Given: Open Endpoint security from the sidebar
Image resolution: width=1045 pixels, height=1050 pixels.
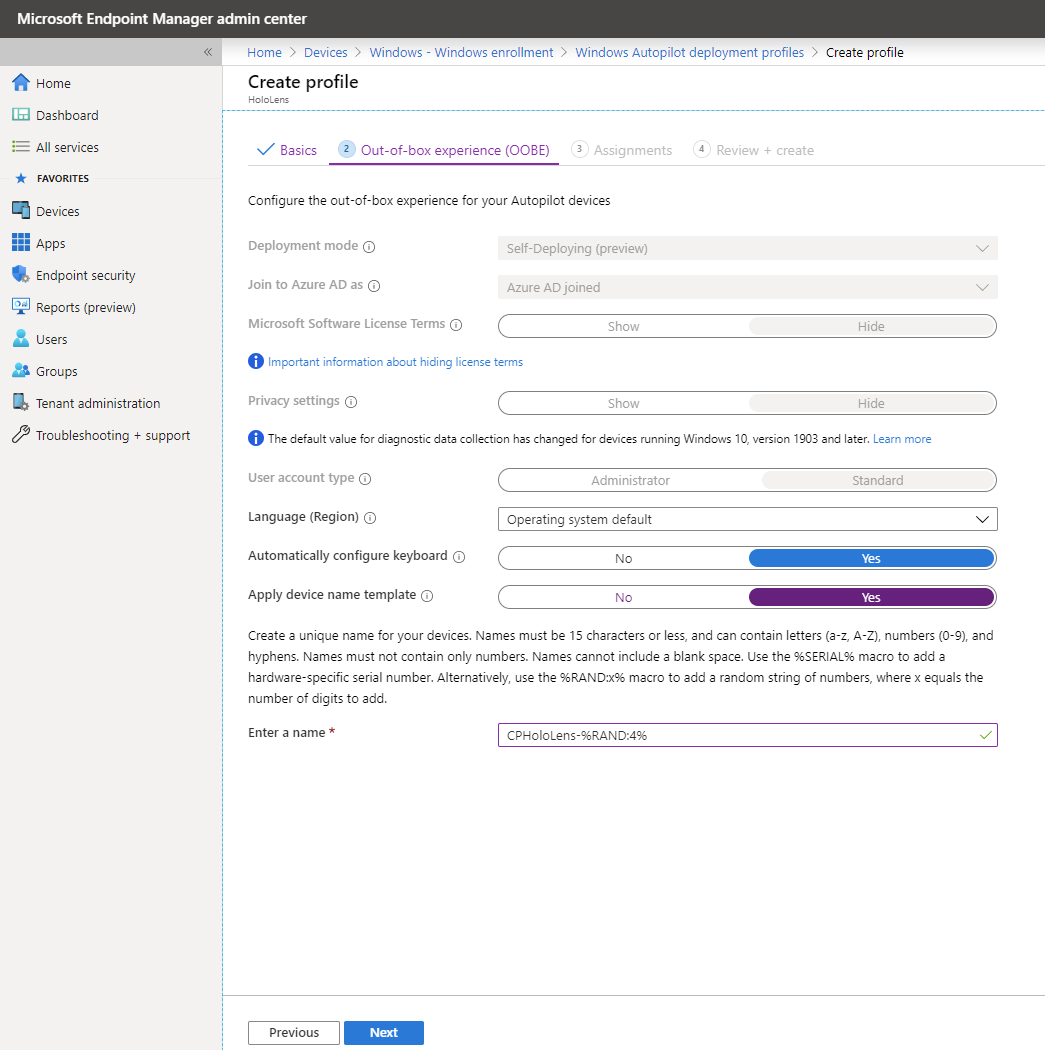Looking at the screenshot, I should click(x=77, y=274).
